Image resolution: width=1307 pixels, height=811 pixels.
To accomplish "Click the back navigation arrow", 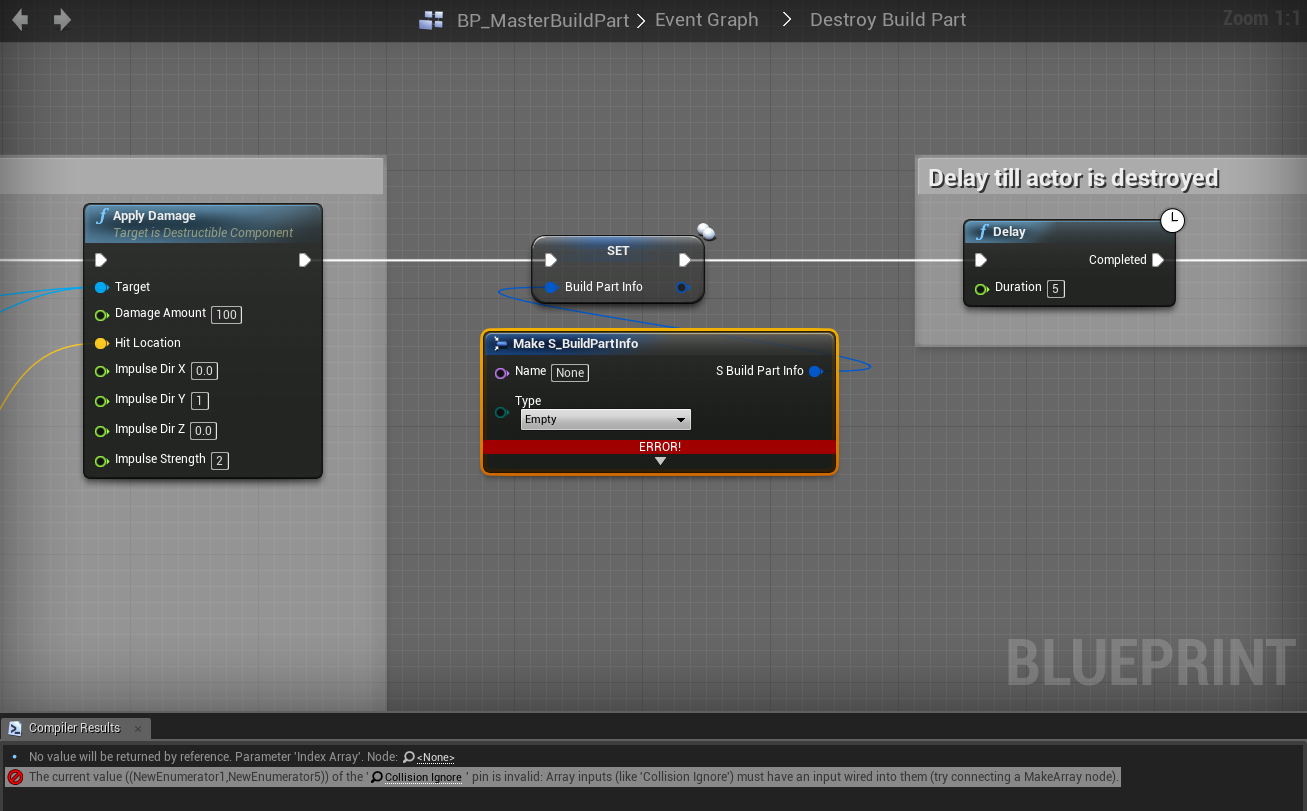I will (19, 20).
